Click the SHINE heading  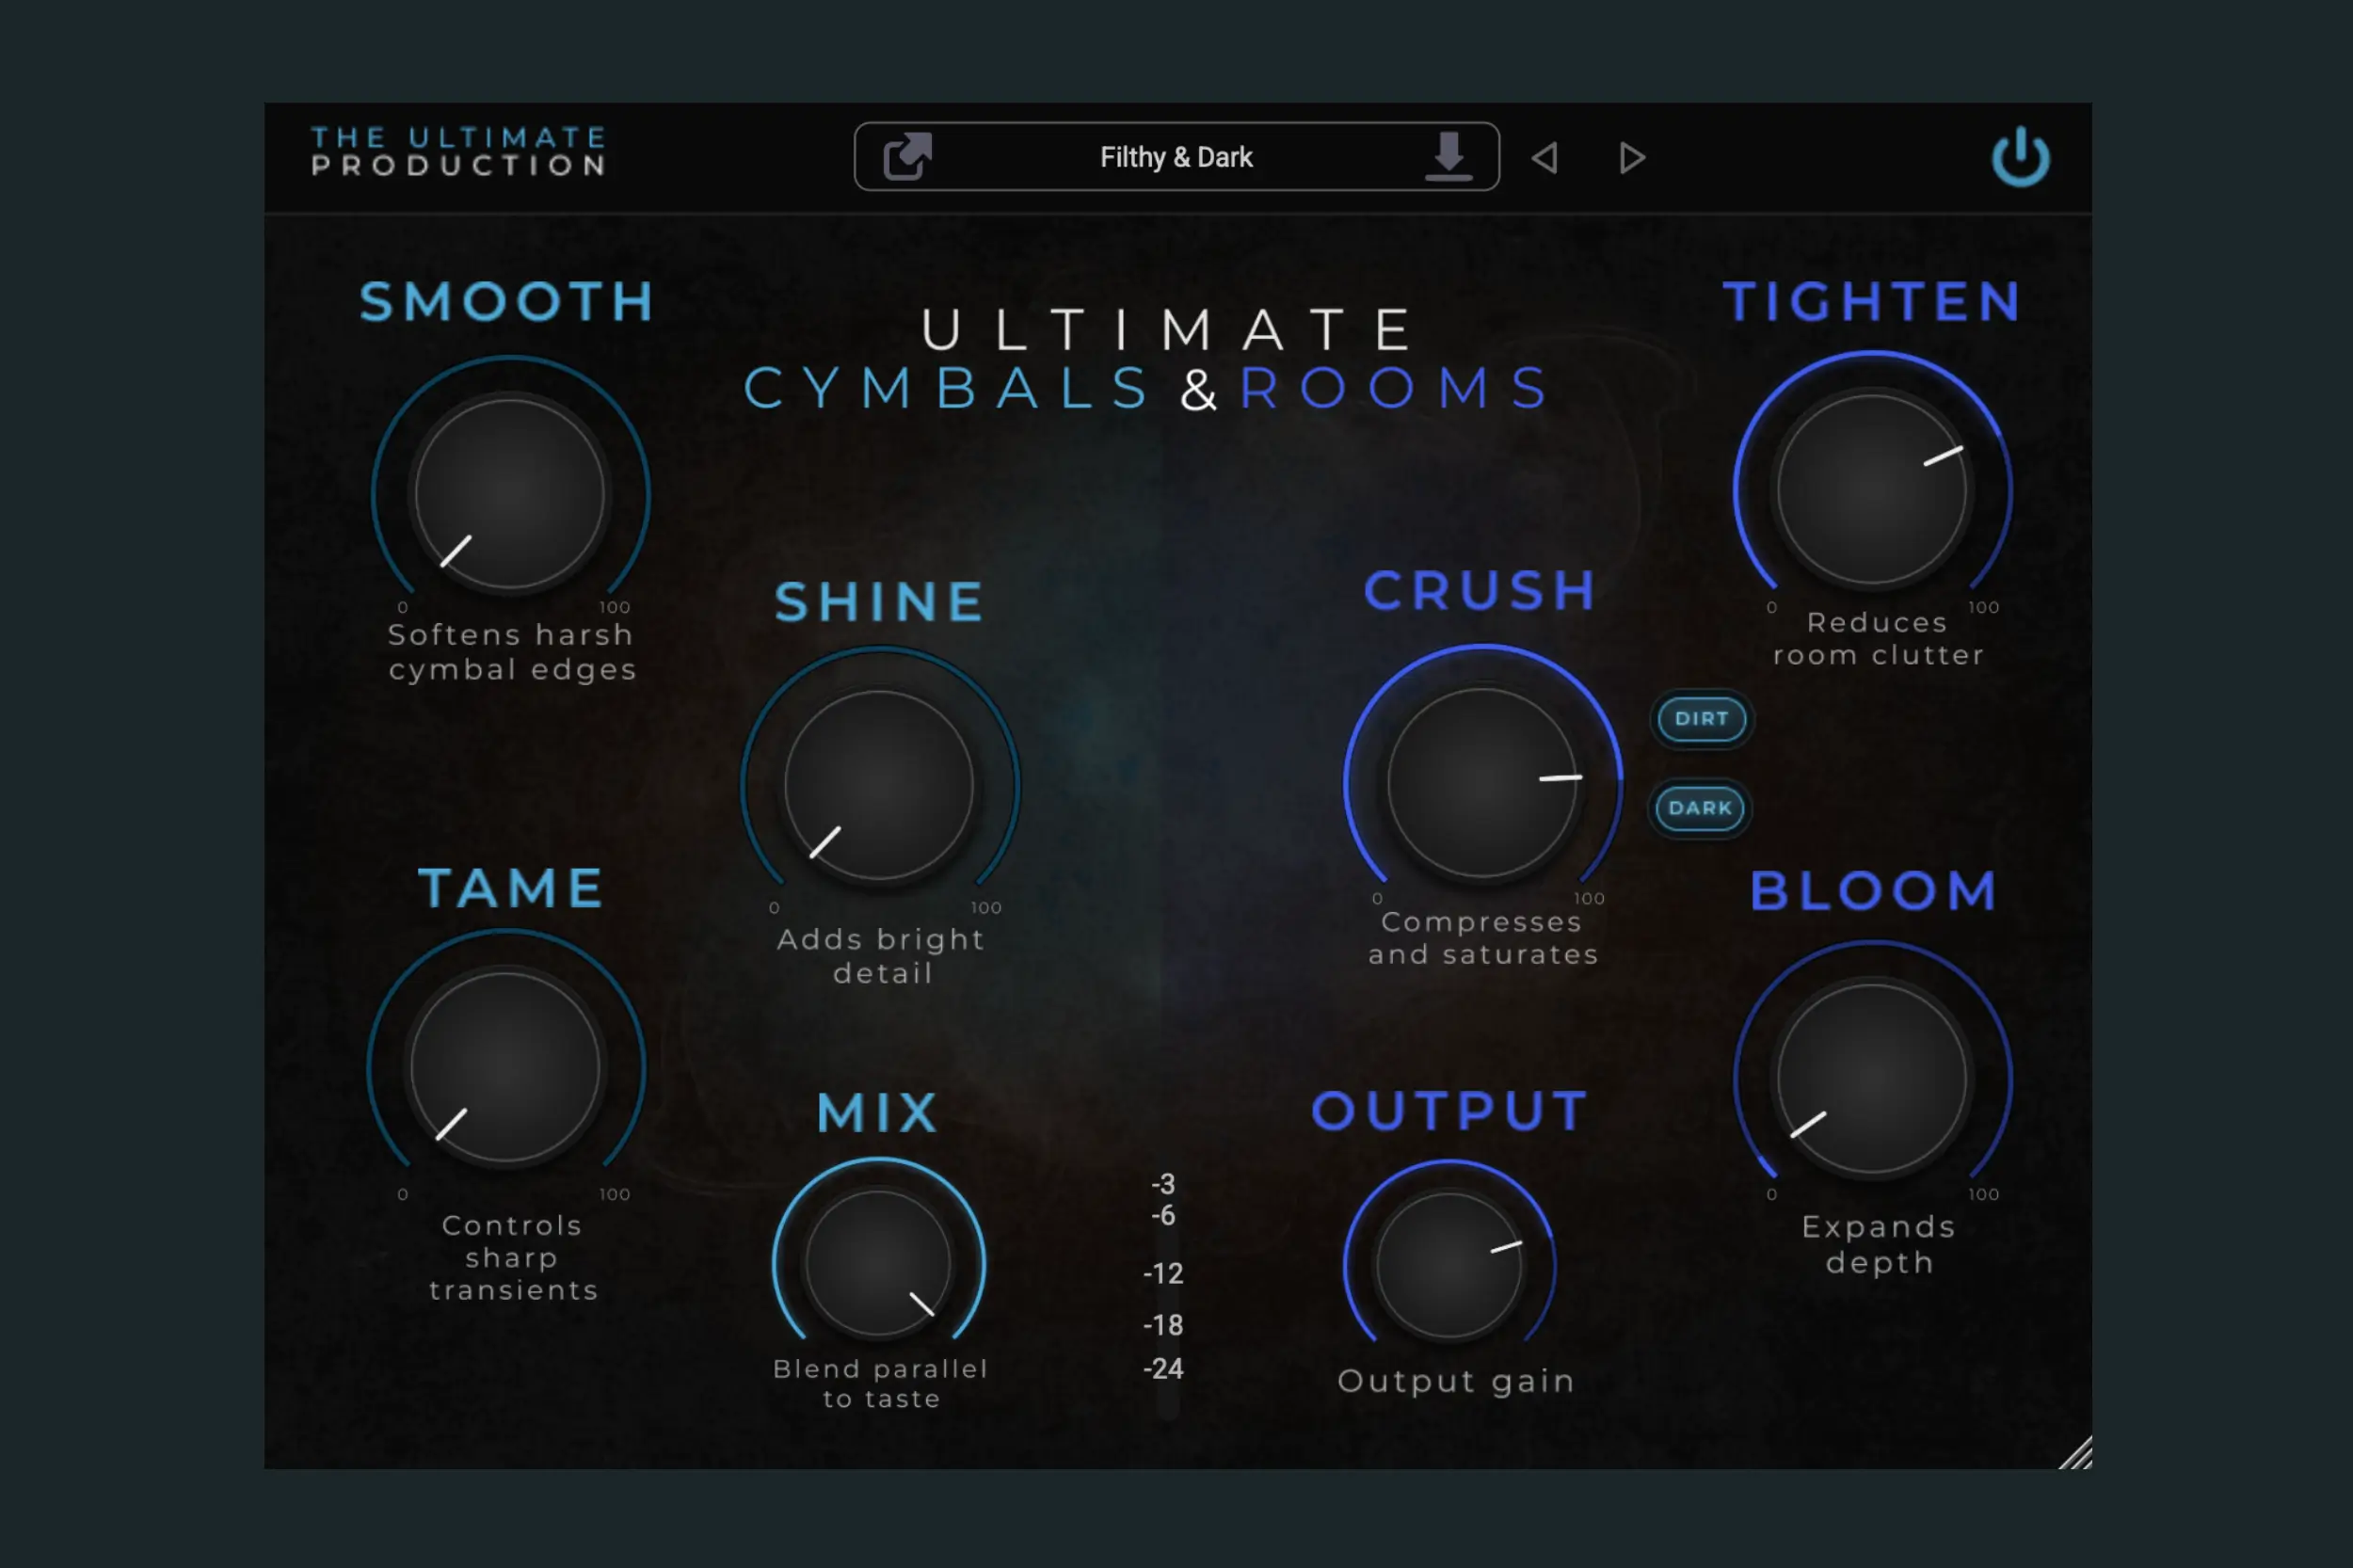coord(880,602)
